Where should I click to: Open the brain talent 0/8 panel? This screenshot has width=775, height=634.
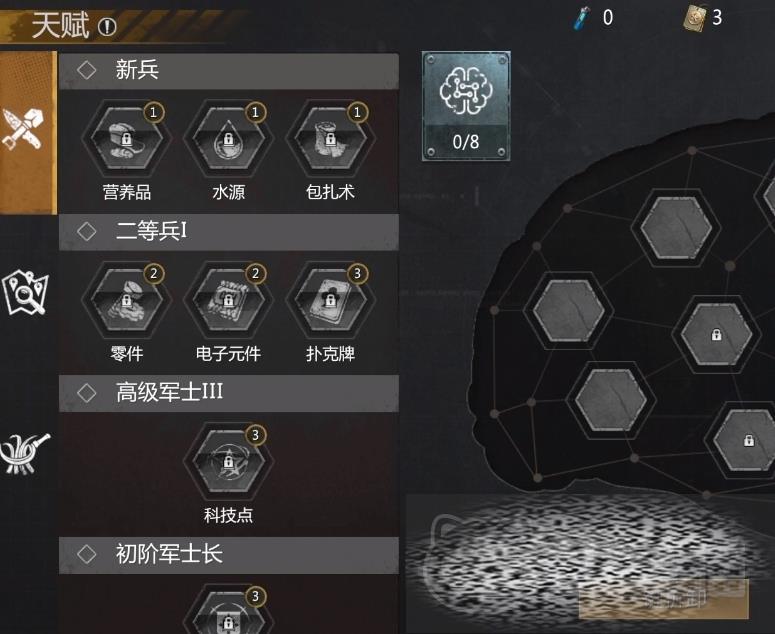click(466, 106)
